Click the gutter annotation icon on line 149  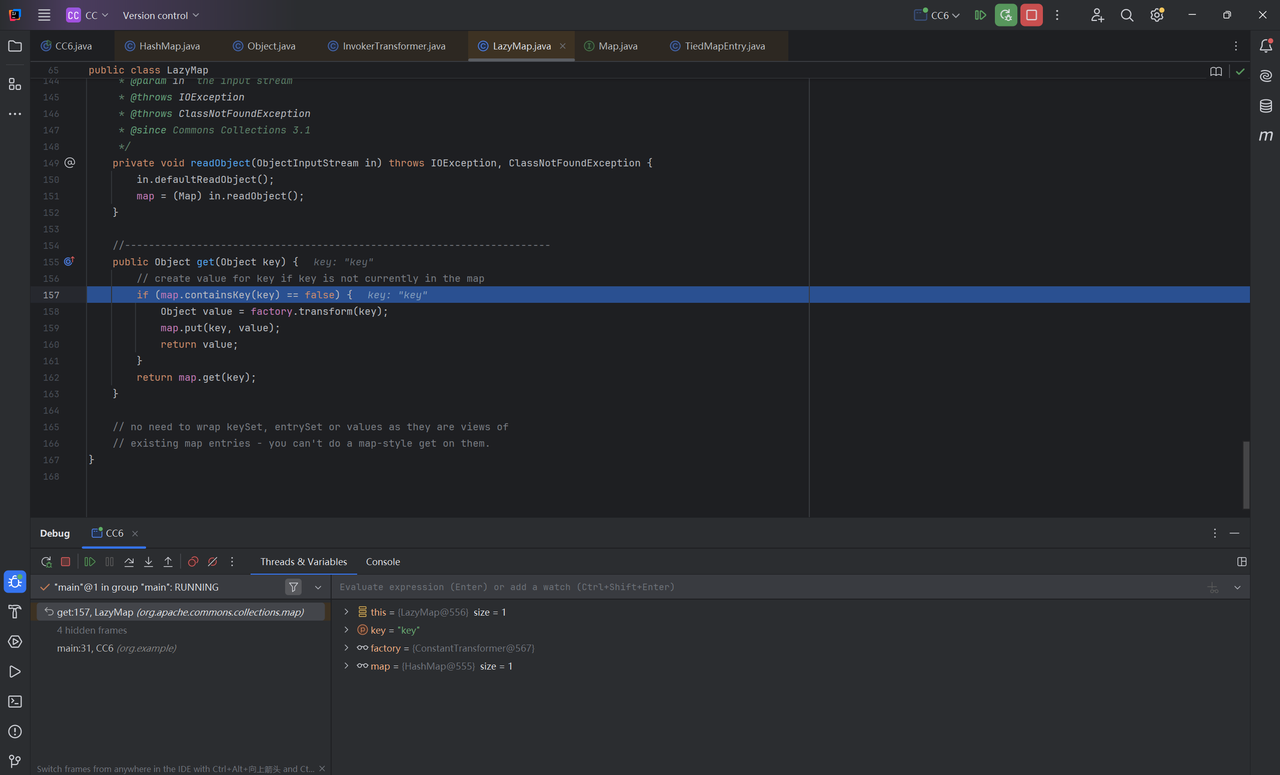click(x=70, y=162)
